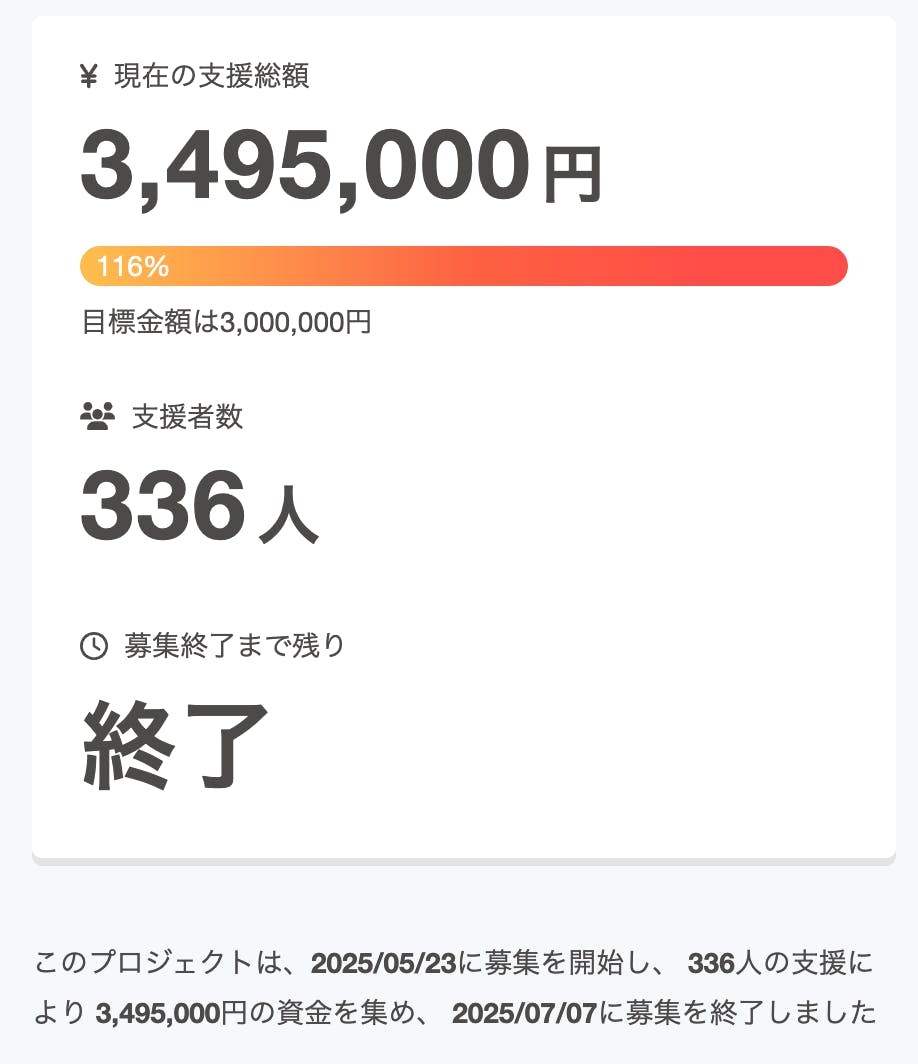Screen dimensions: 918x1064
Task: Click the large 336 supporter count
Action: point(162,505)
